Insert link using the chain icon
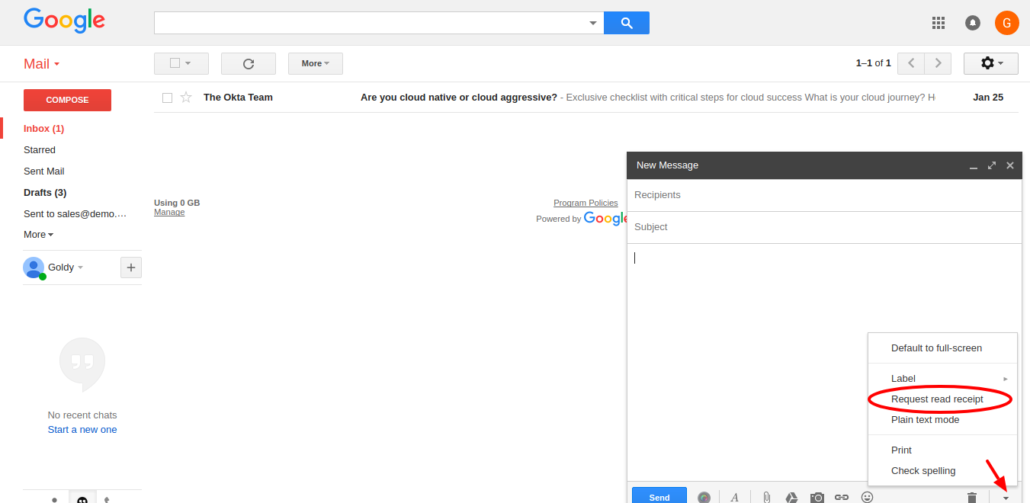This screenshot has height=503, width=1030. (841, 497)
